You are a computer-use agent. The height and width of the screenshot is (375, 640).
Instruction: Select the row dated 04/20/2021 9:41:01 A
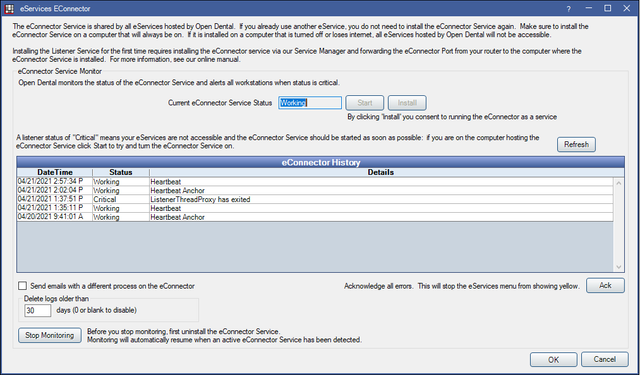315,217
